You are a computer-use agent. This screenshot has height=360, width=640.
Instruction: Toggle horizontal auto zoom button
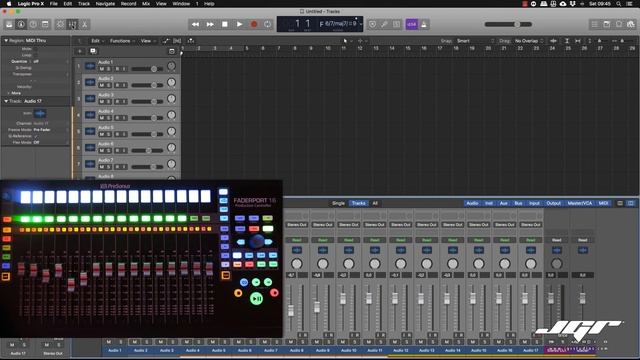click(x=578, y=41)
